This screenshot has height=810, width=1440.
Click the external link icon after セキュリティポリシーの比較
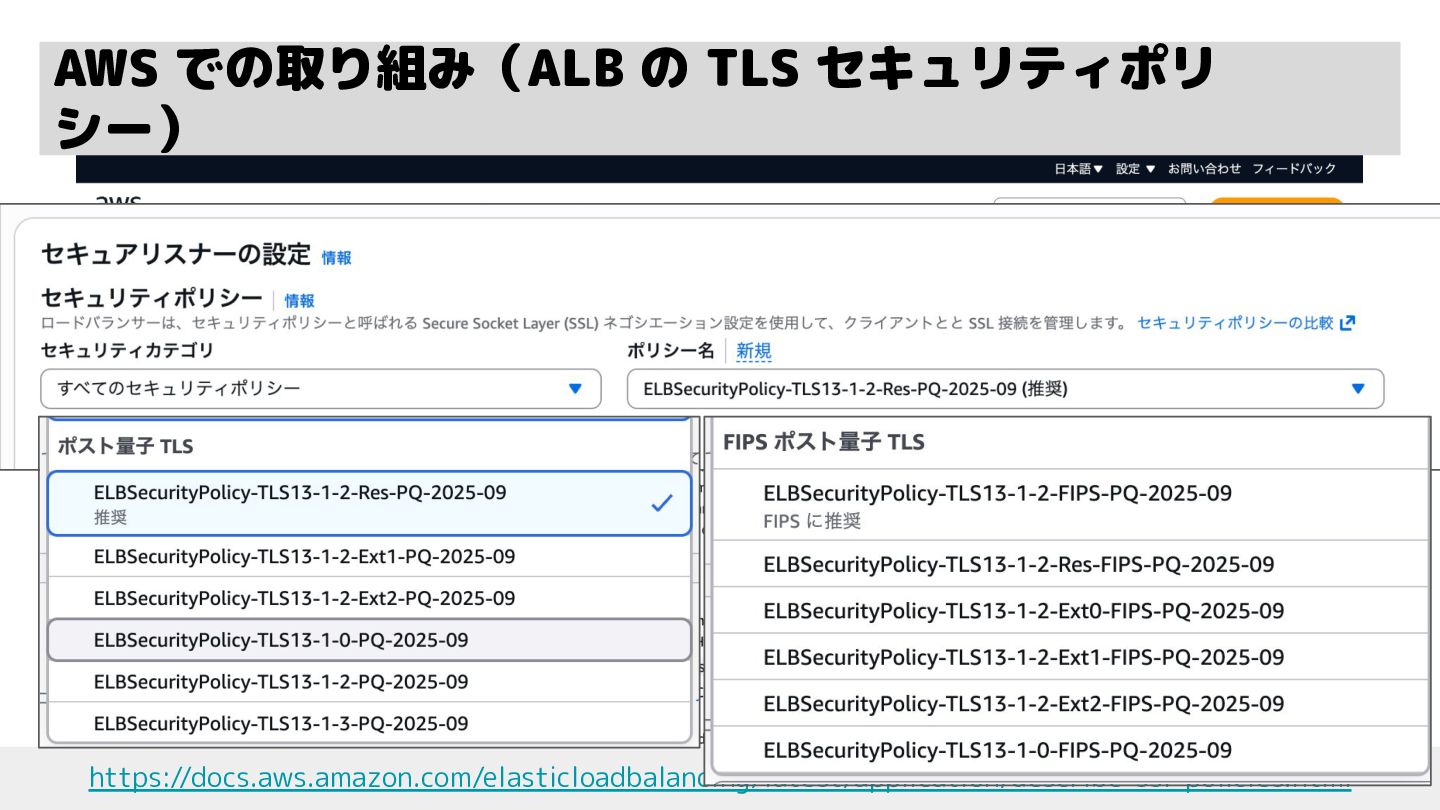(1347, 323)
